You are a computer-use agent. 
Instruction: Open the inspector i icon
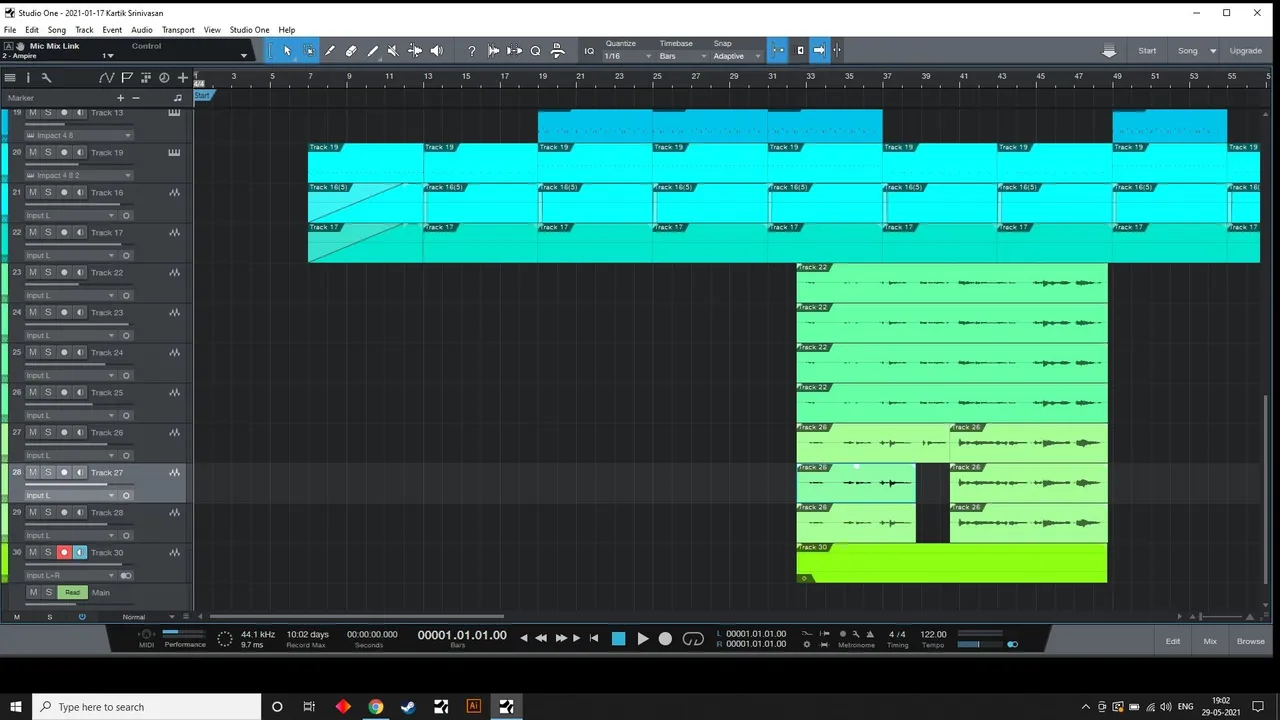click(x=28, y=78)
